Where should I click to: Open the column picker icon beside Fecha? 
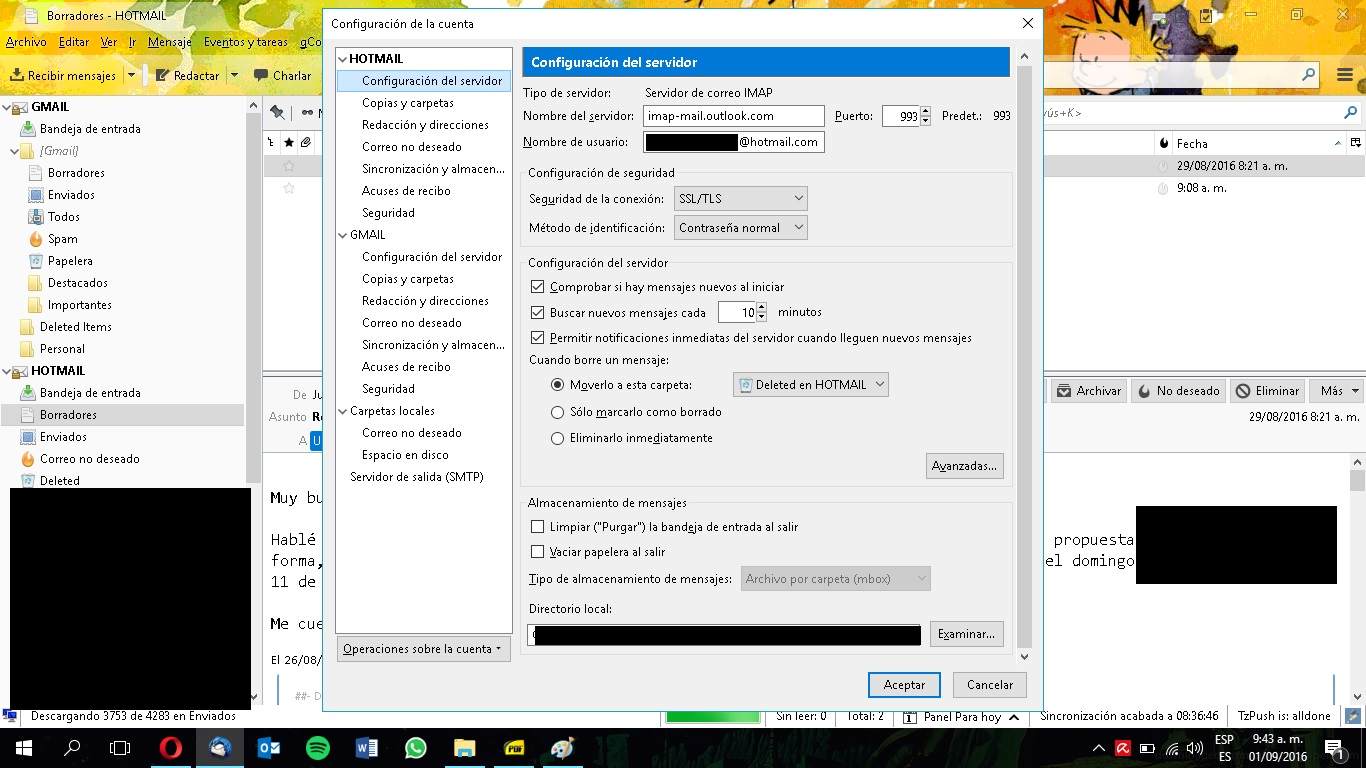coord(1356,143)
